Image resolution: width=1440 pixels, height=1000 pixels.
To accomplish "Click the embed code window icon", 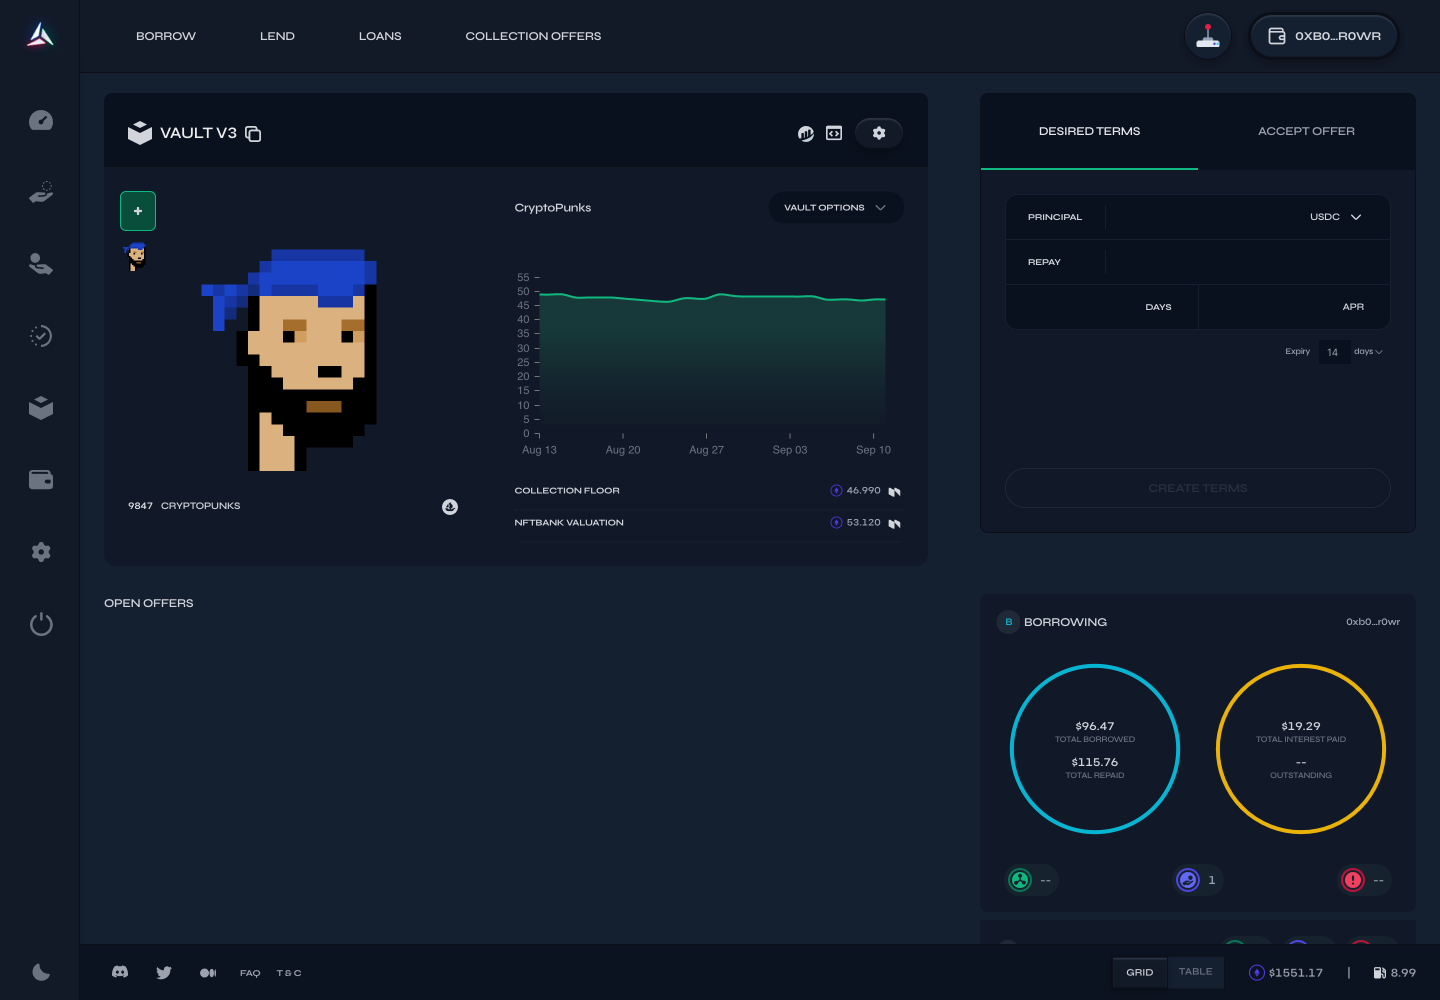I will 834,133.
